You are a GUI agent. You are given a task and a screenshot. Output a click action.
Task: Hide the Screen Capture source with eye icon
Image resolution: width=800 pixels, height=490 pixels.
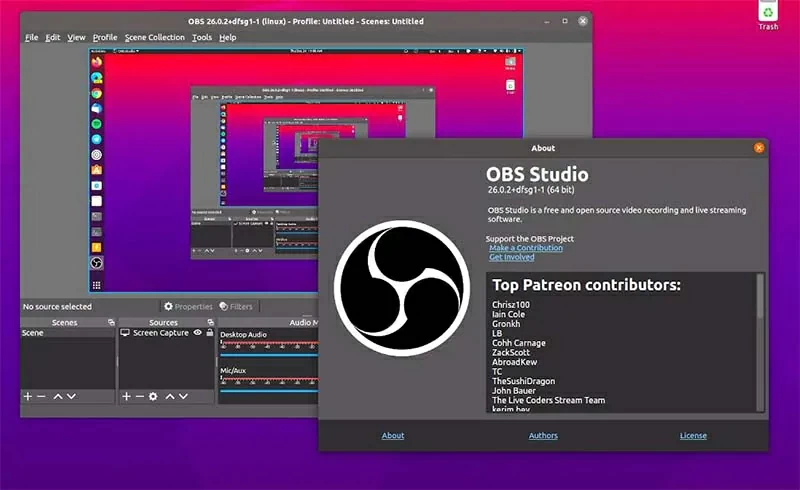point(197,332)
